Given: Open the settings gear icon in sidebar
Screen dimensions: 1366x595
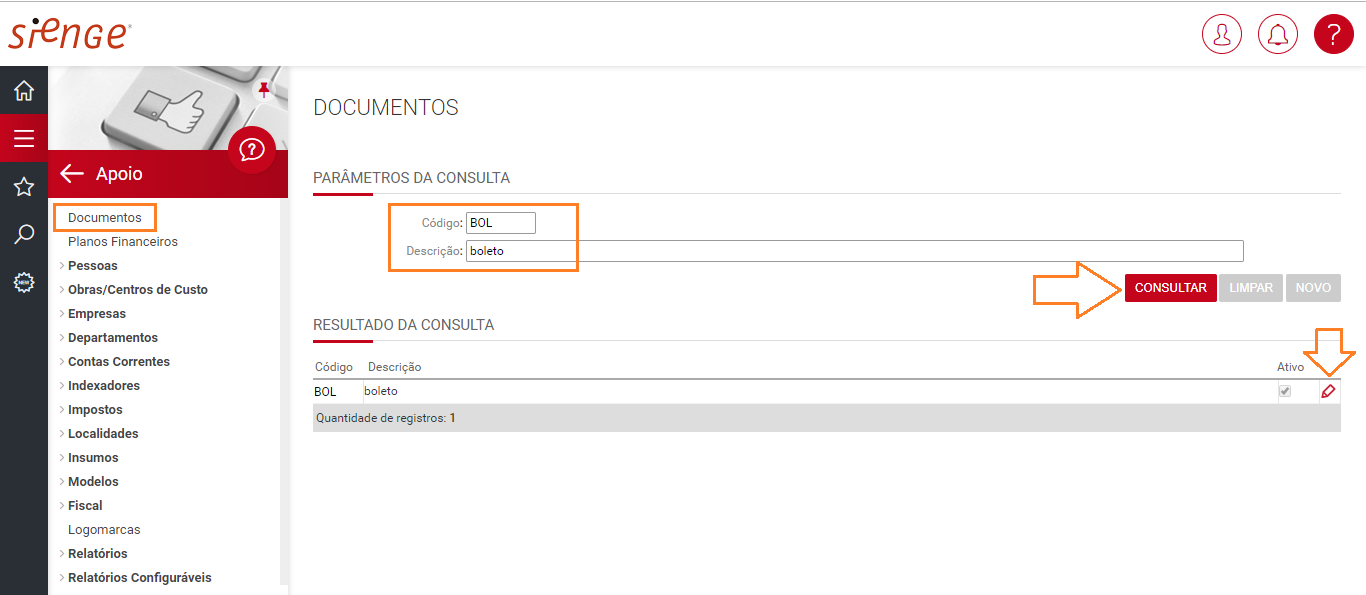Looking at the screenshot, I should (x=24, y=283).
